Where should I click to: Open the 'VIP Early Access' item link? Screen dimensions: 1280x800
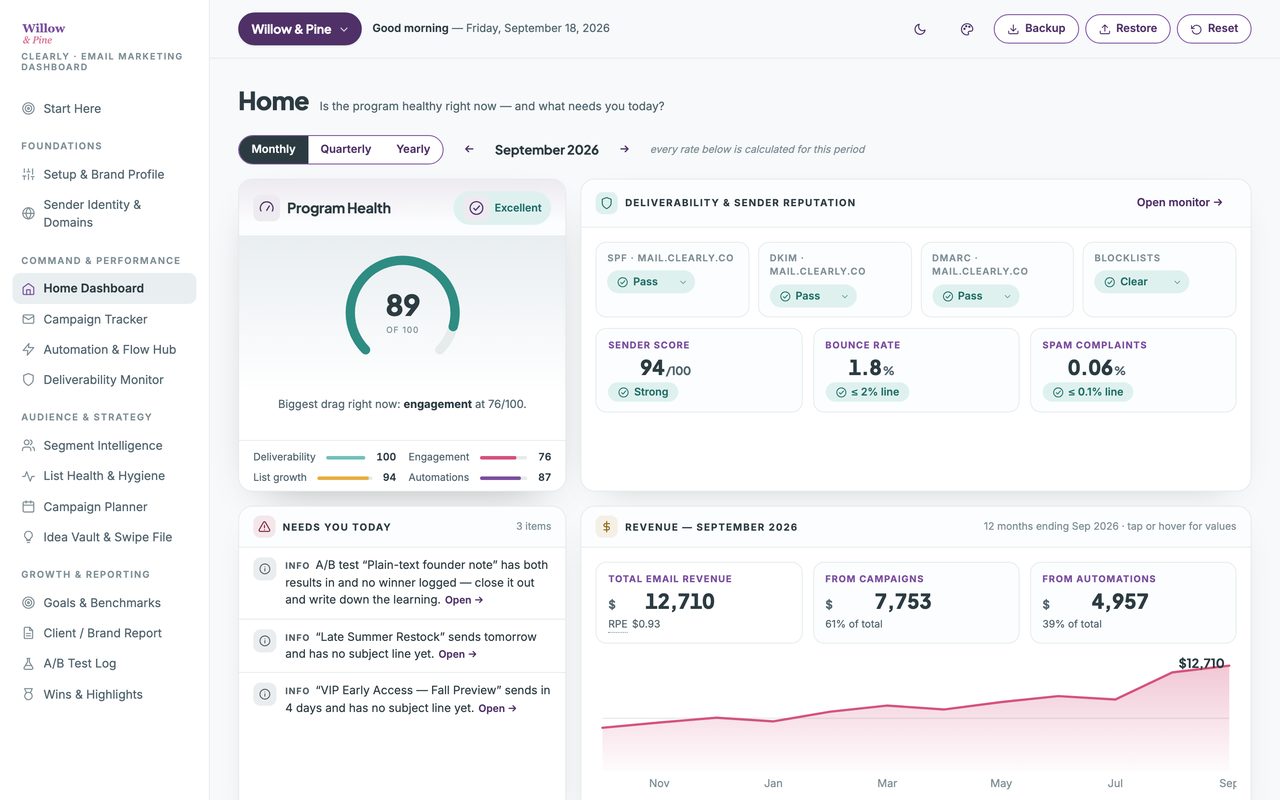click(498, 708)
